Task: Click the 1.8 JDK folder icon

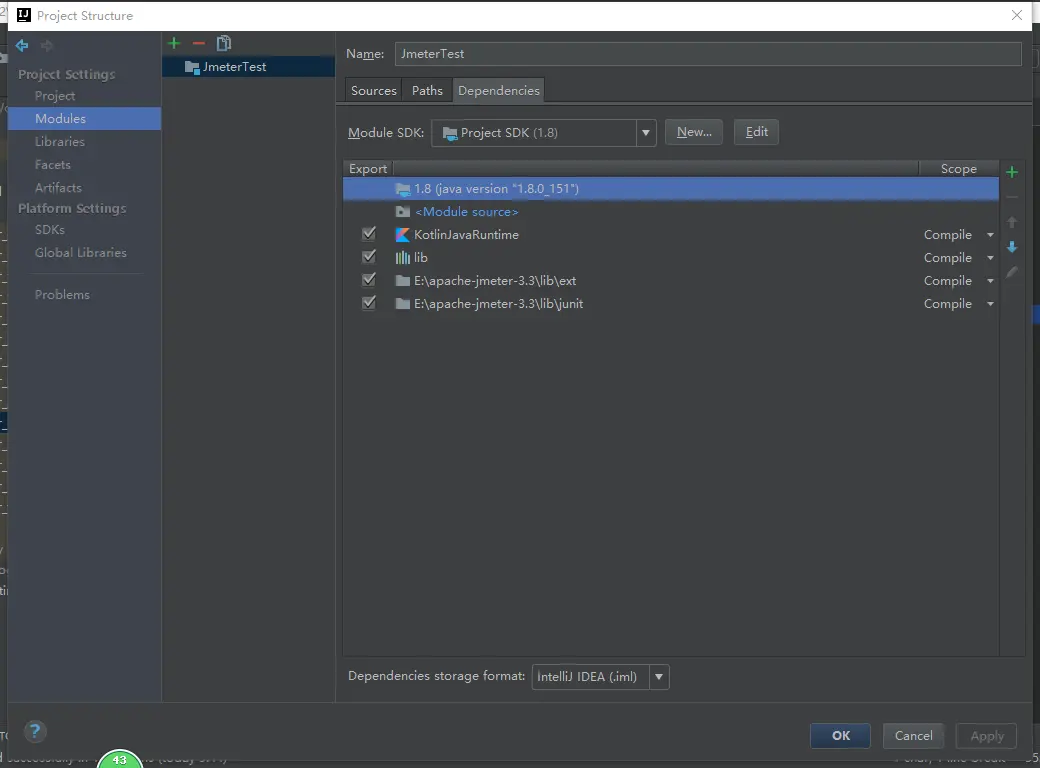Action: tap(403, 189)
